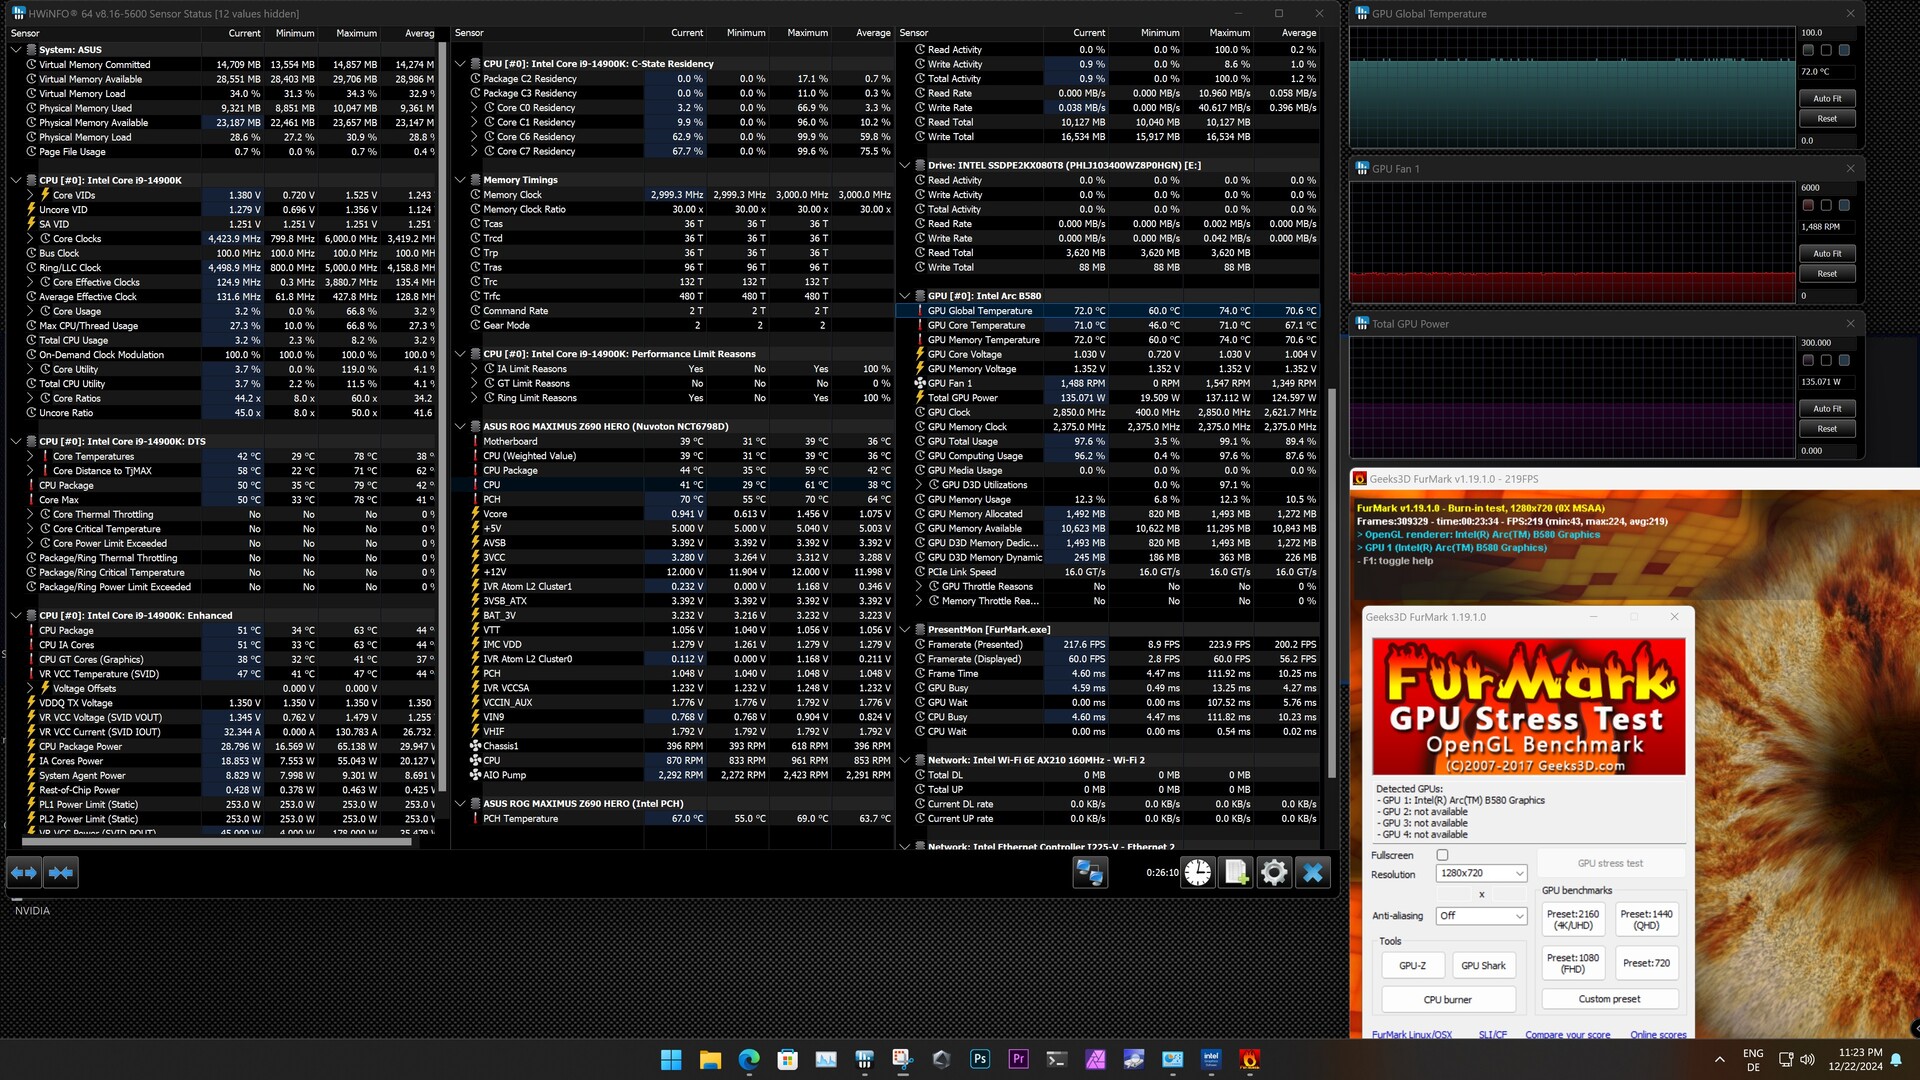This screenshot has width=1920, height=1080.
Task: Toggle middle checkbox in GPU Global Temperature graph
Action: click(1826, 50)
